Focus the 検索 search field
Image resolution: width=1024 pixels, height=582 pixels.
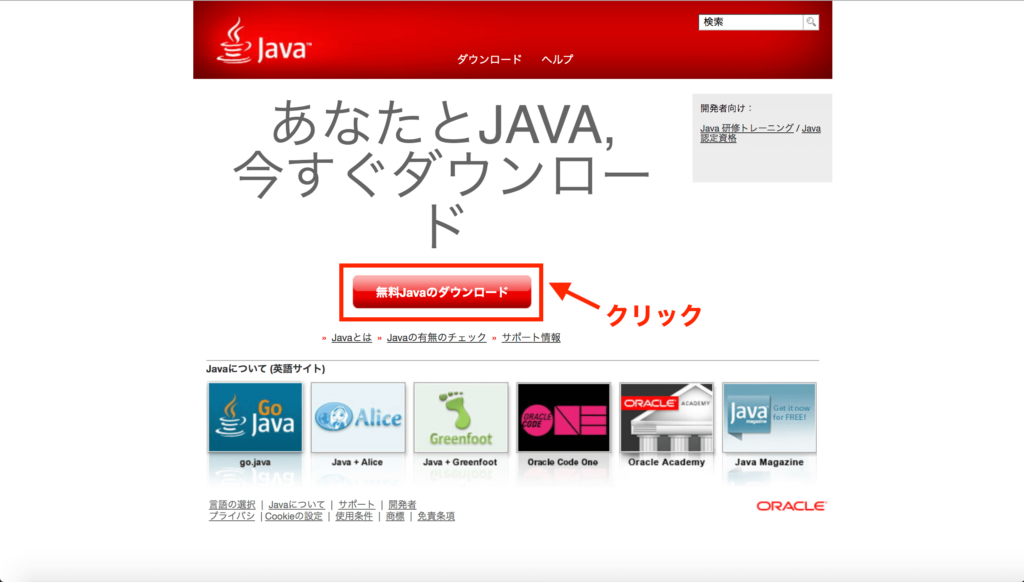(x=751, y=22)
